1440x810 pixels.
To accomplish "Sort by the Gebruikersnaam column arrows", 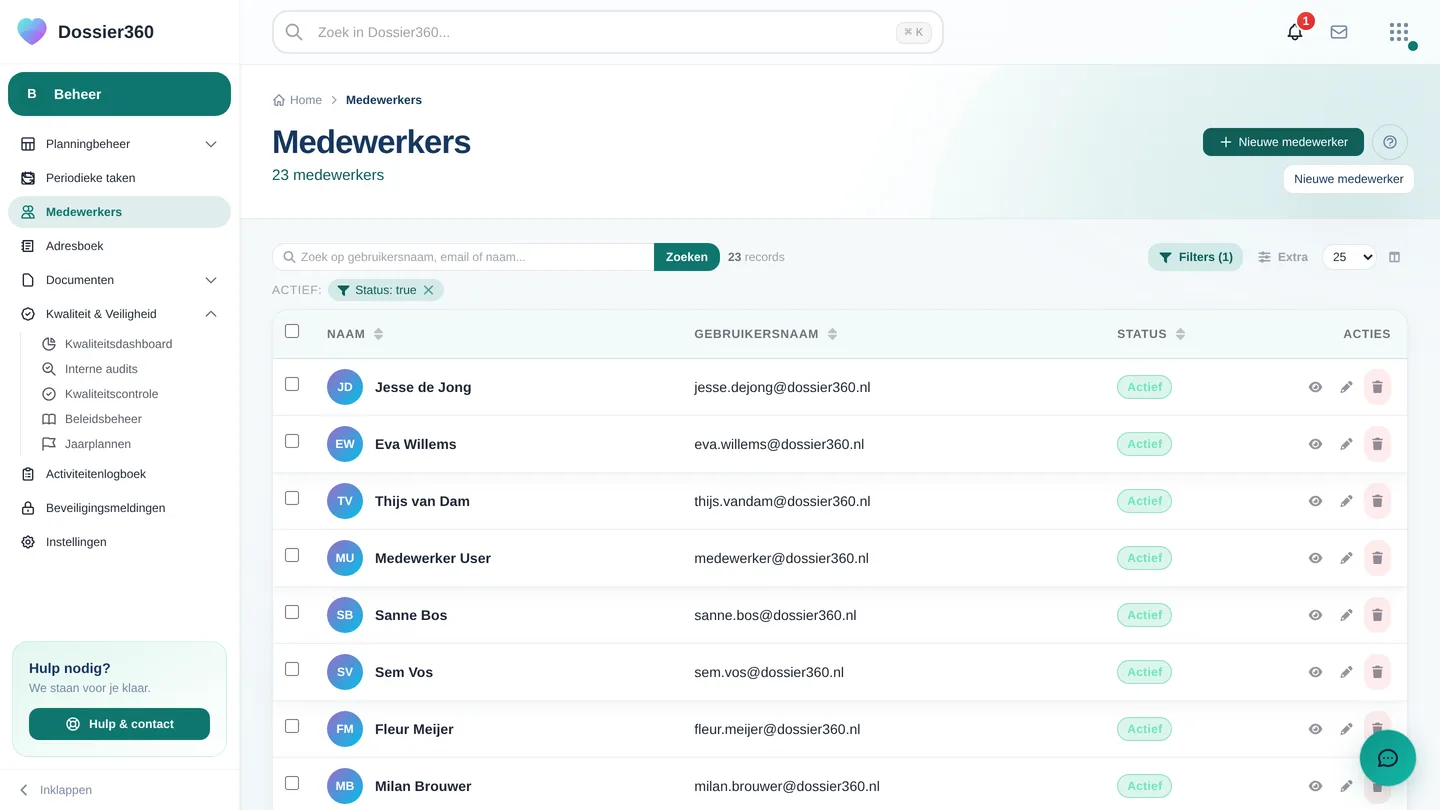I will 833,334.
